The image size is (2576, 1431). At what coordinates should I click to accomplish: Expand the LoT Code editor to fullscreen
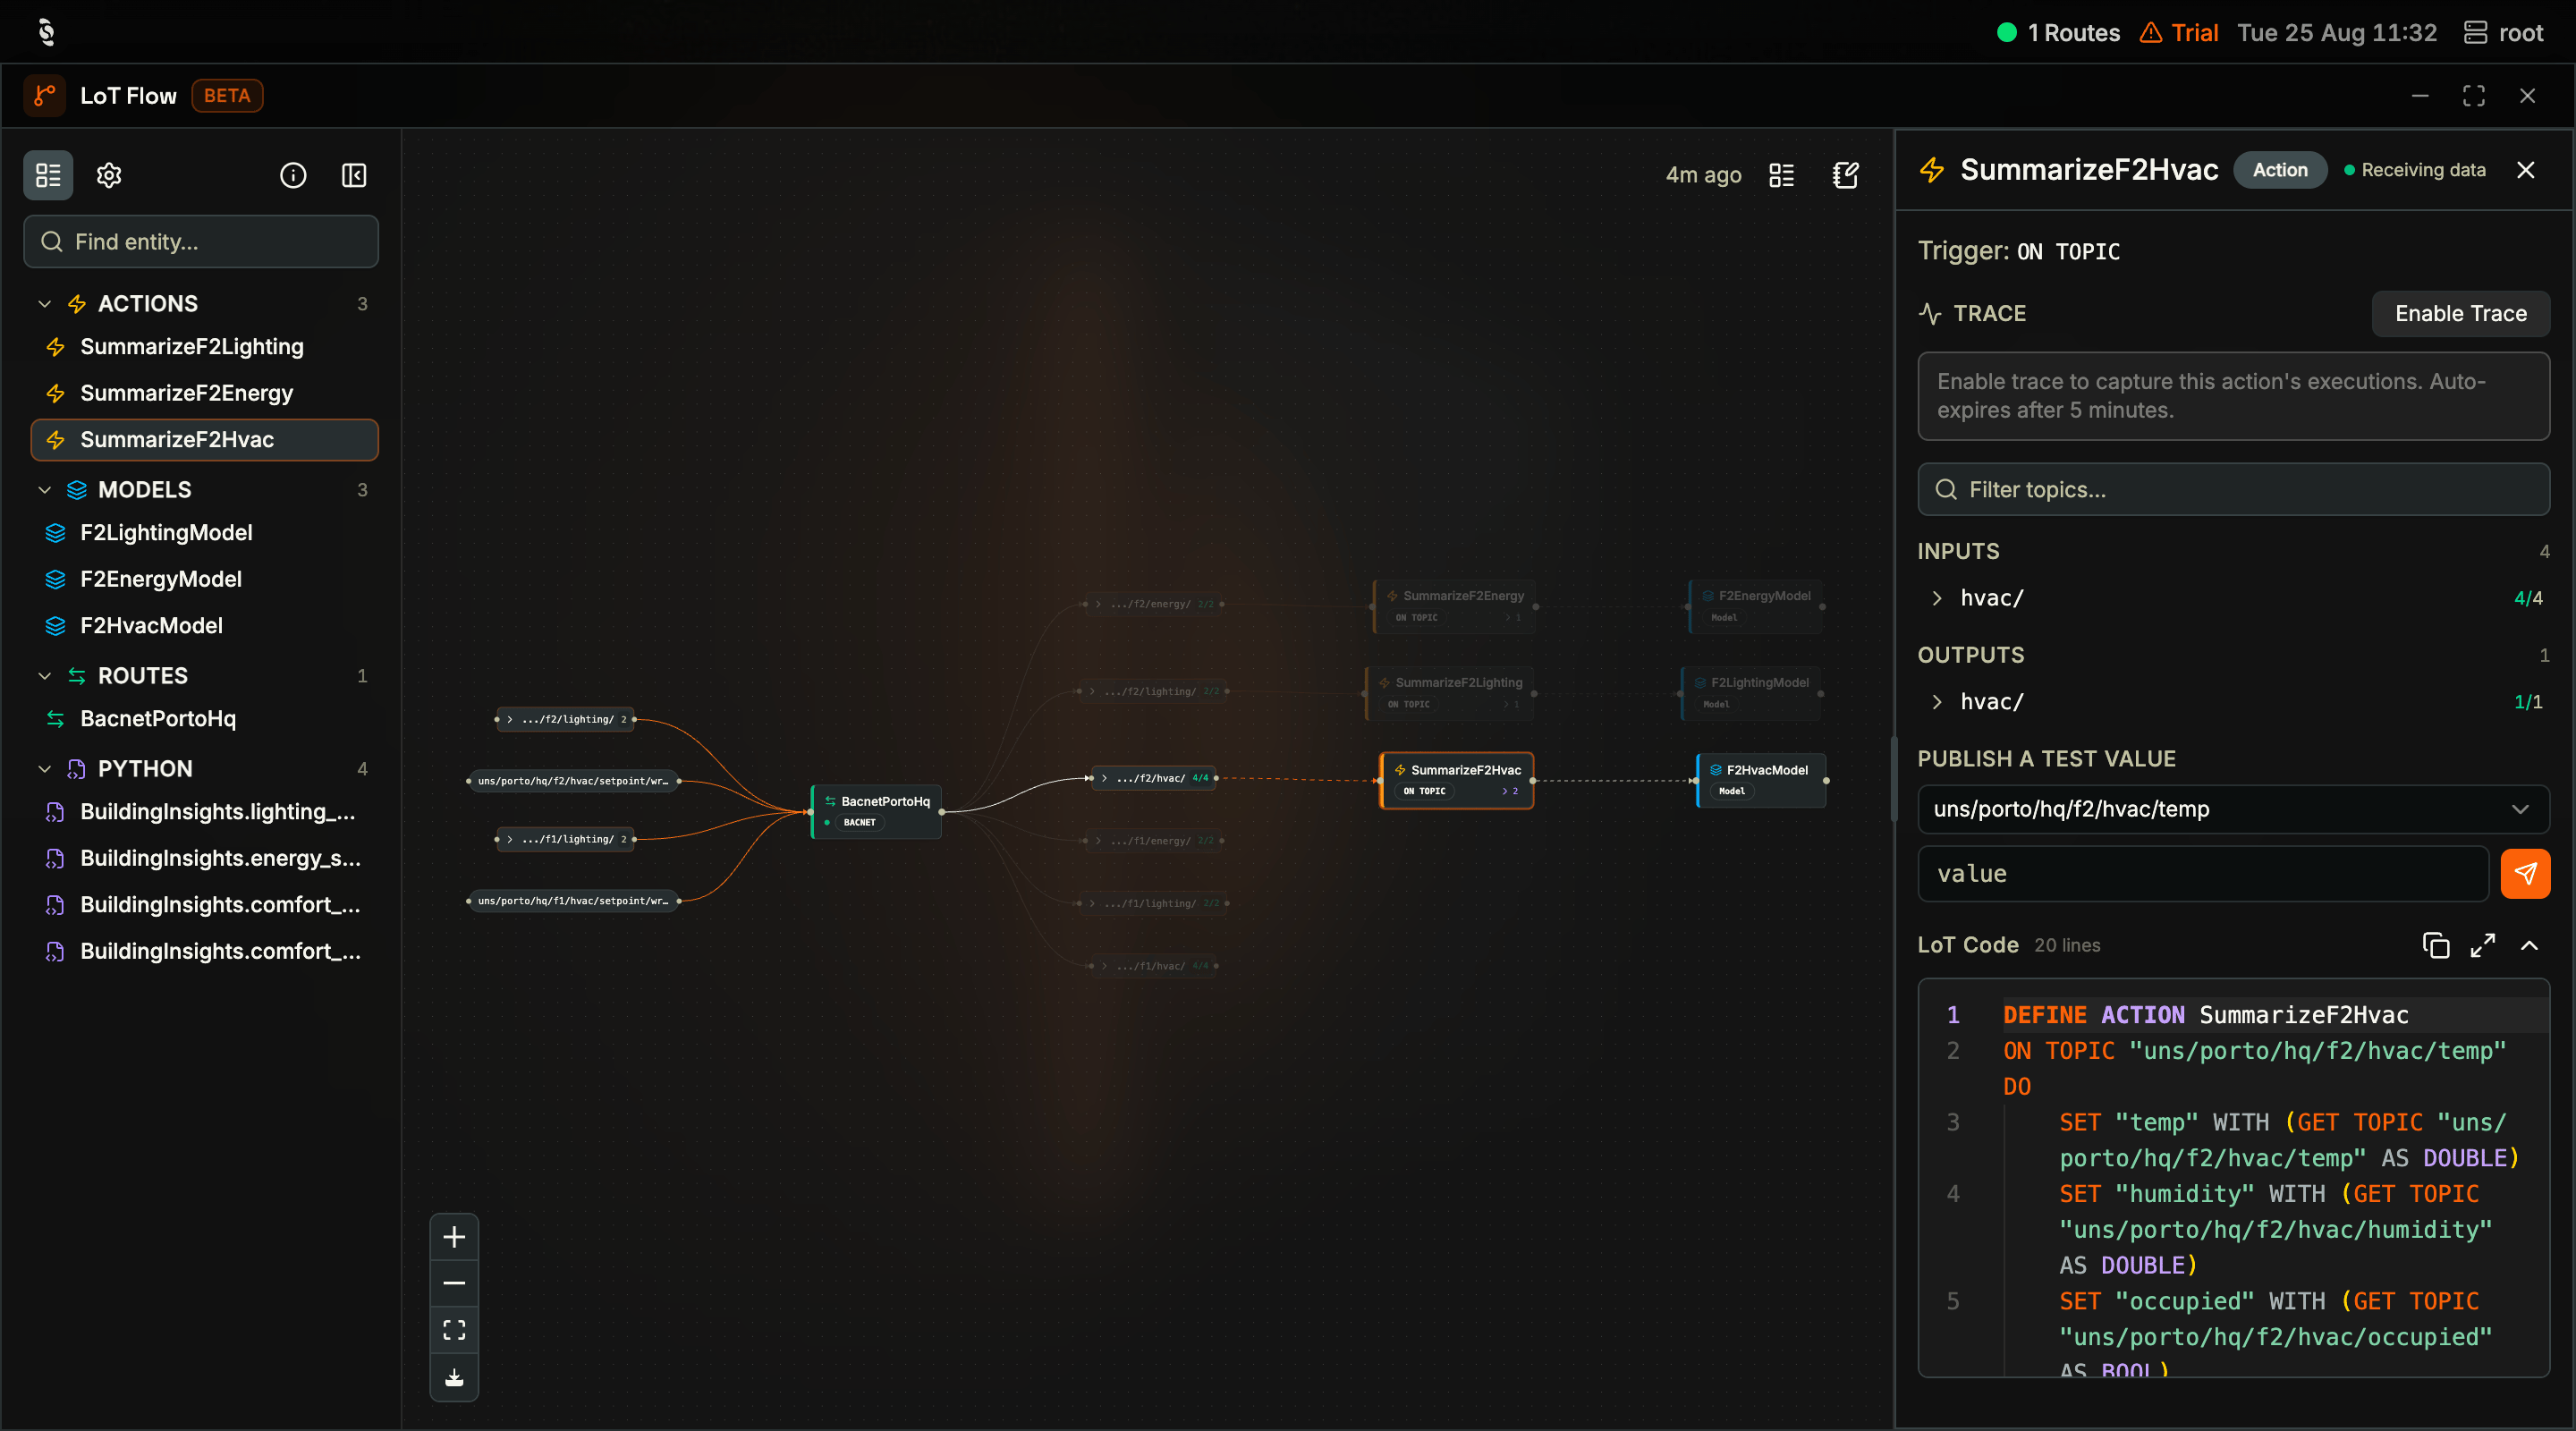(x=2483, y=945)
